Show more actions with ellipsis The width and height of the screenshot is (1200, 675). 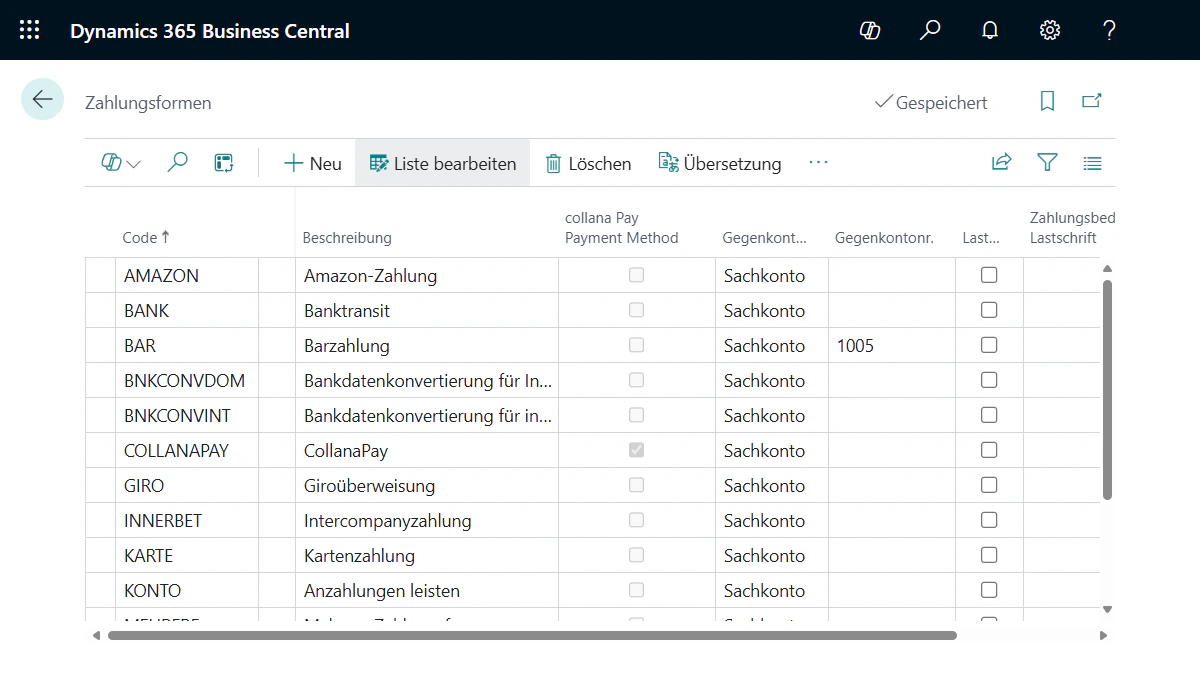tap(818, 162)
